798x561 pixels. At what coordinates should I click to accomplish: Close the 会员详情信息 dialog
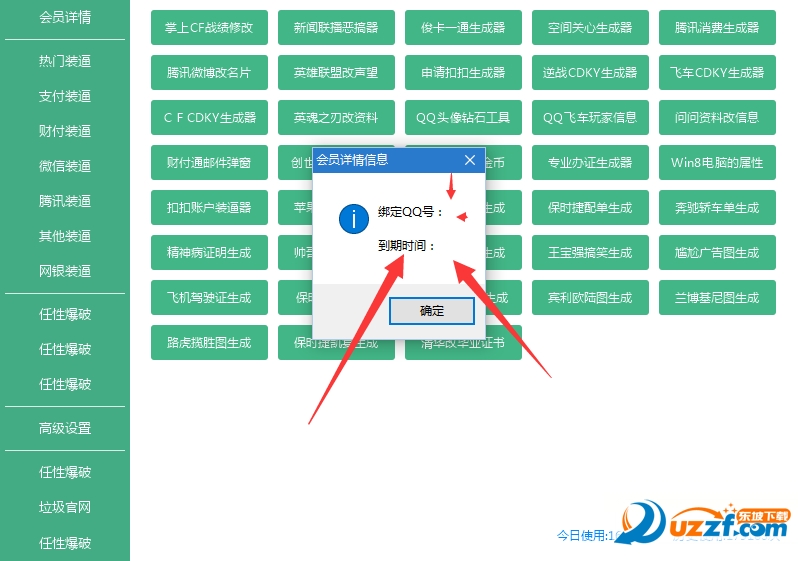[x=470, y=160]
